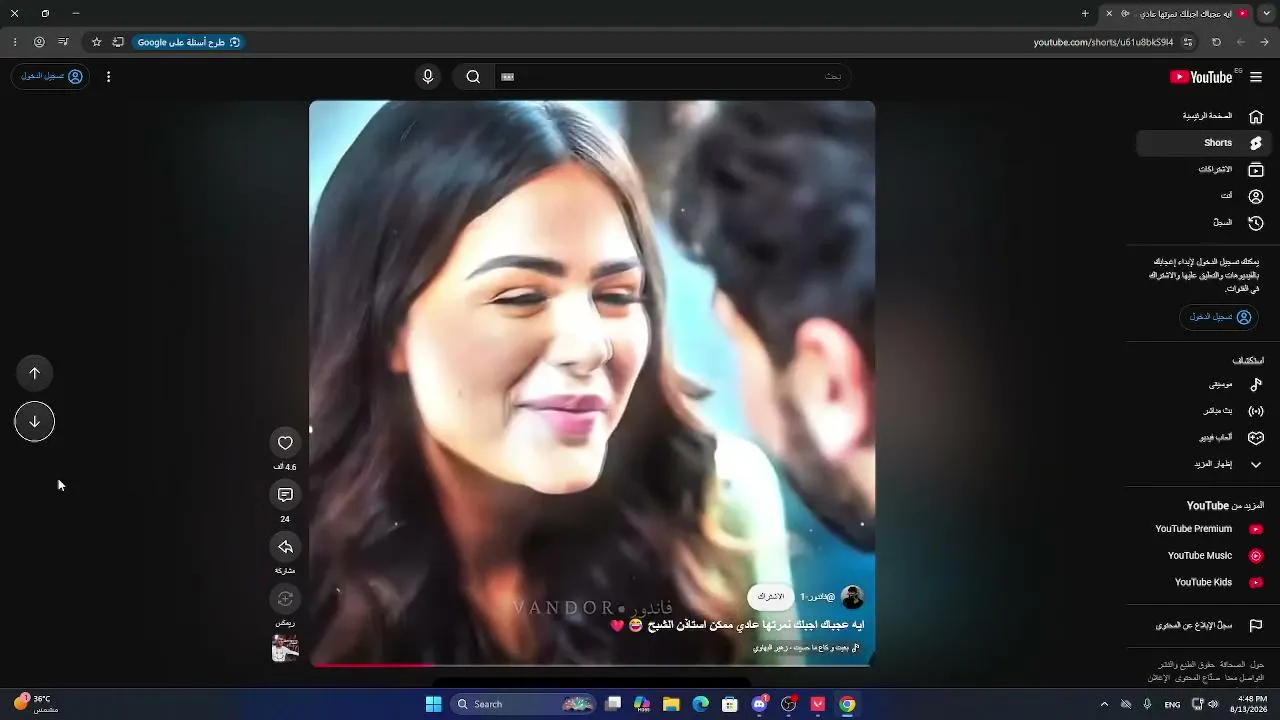Open the weather widget showing 36°C
Screen dimensions: 1280x720
point(36,704)
